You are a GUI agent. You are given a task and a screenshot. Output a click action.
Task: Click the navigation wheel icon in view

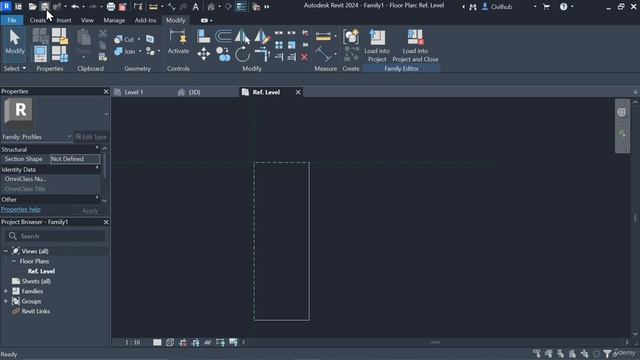tap(622, 112)
